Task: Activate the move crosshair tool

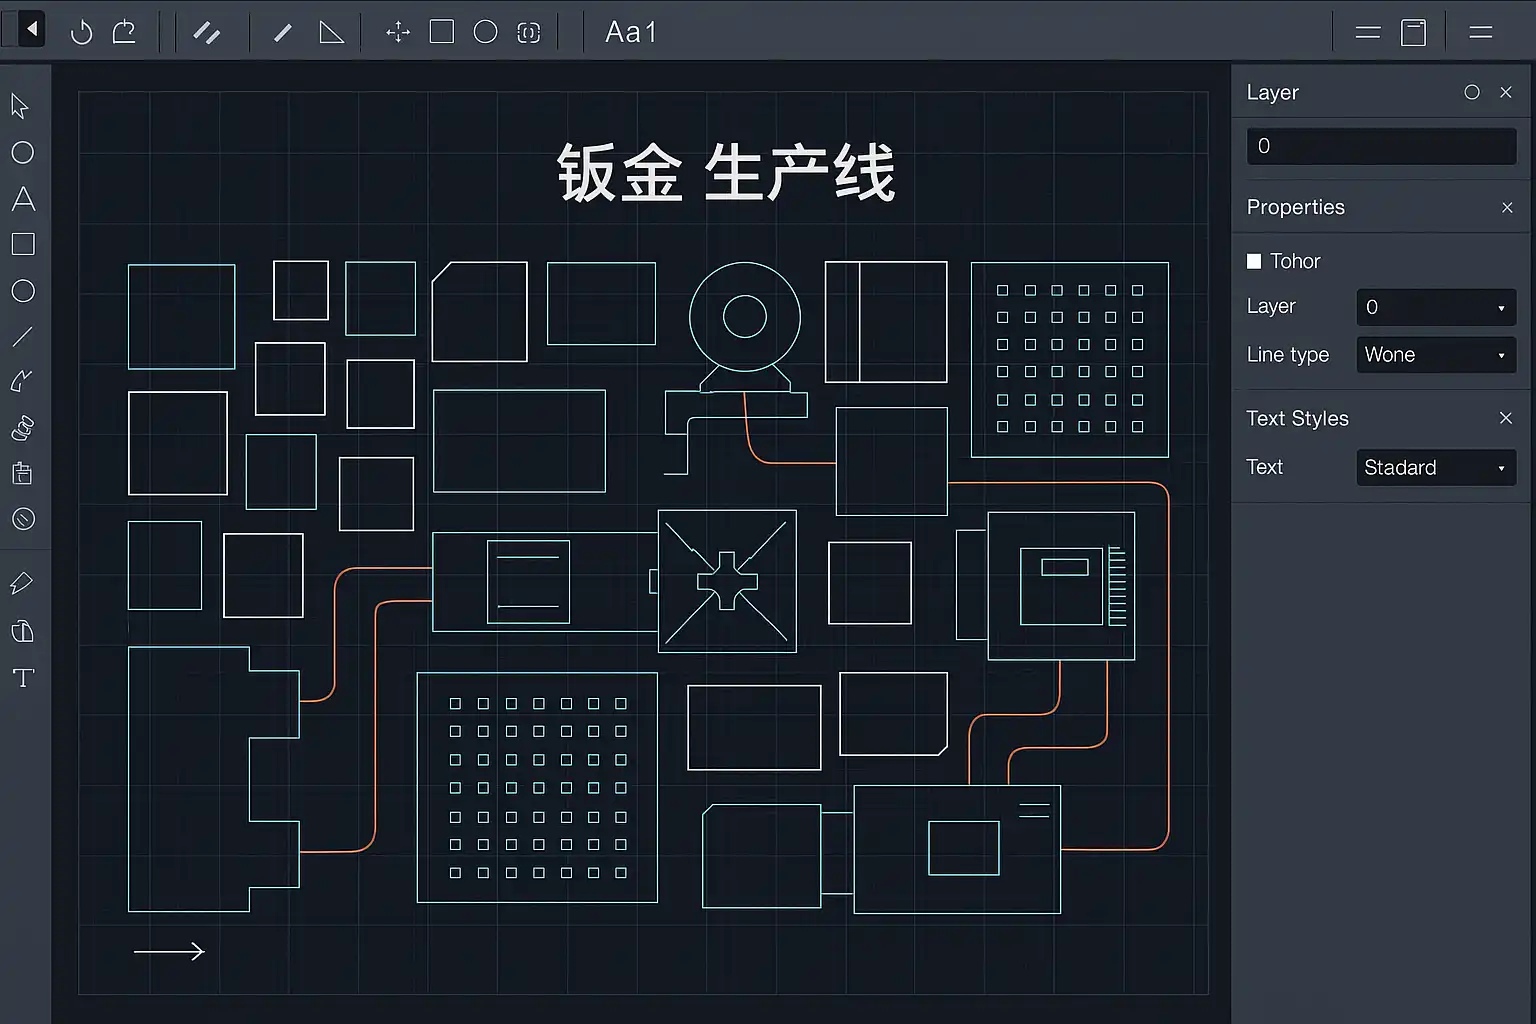Action: (x=398, y=32)
